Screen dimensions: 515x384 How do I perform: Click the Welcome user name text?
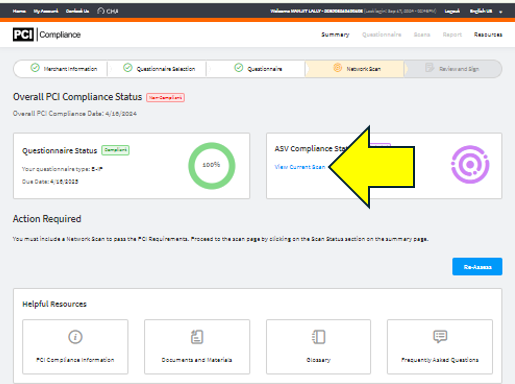click(316, 11)
